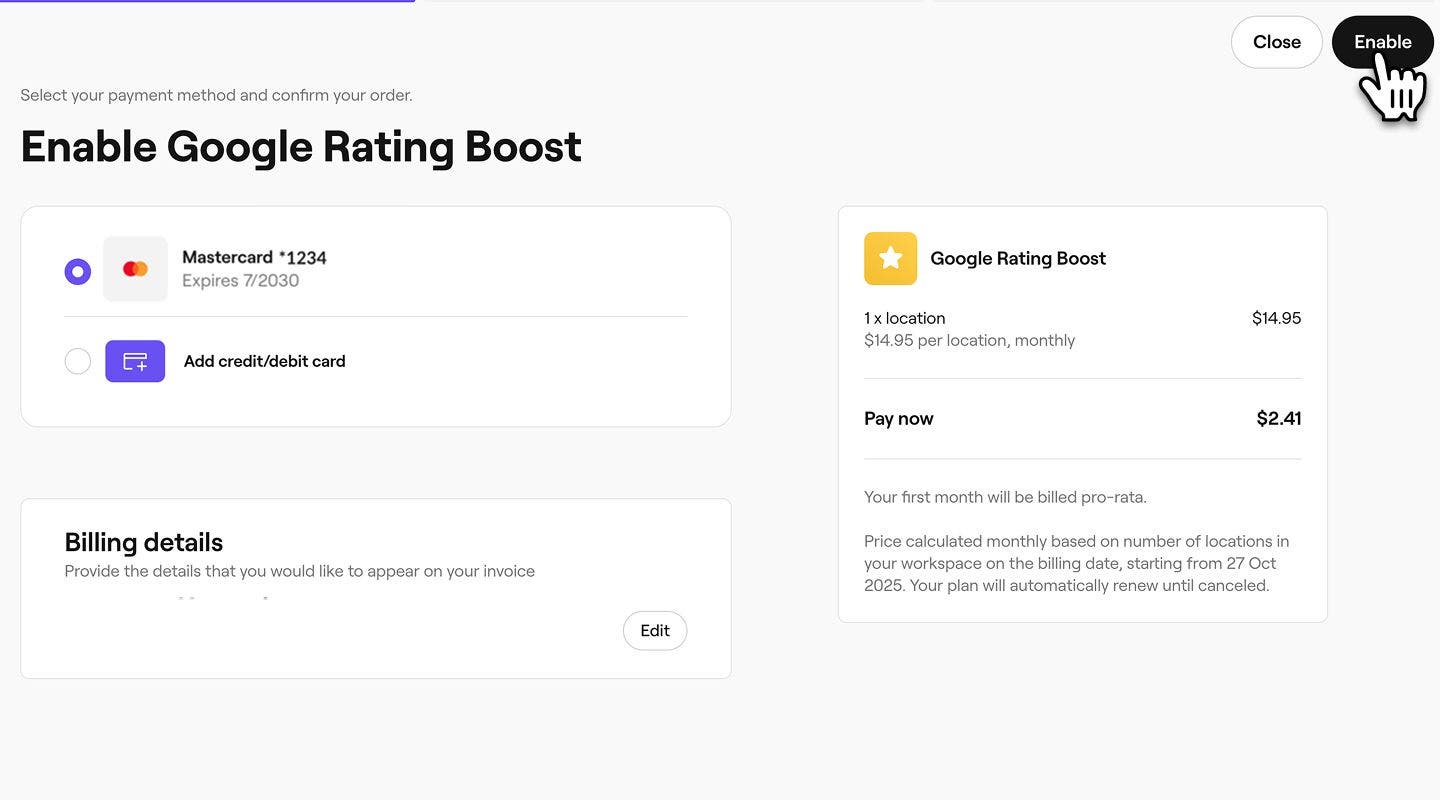
Task: Select the Mastercard *1234 radio button
Action: pyautogui.click(x=78, y=271)
